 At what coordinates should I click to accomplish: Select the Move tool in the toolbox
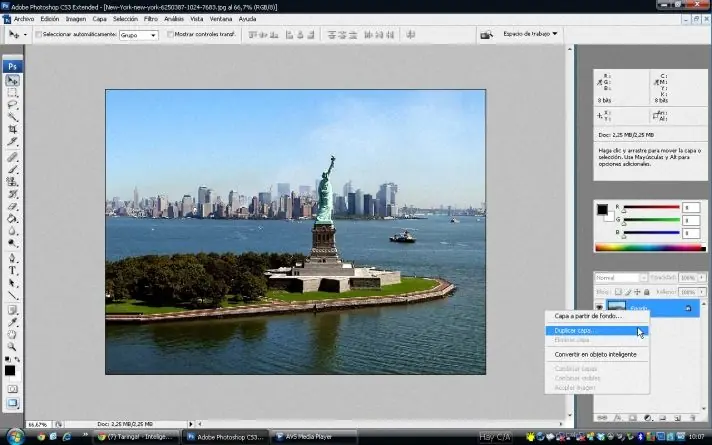(x=13, y=81)
